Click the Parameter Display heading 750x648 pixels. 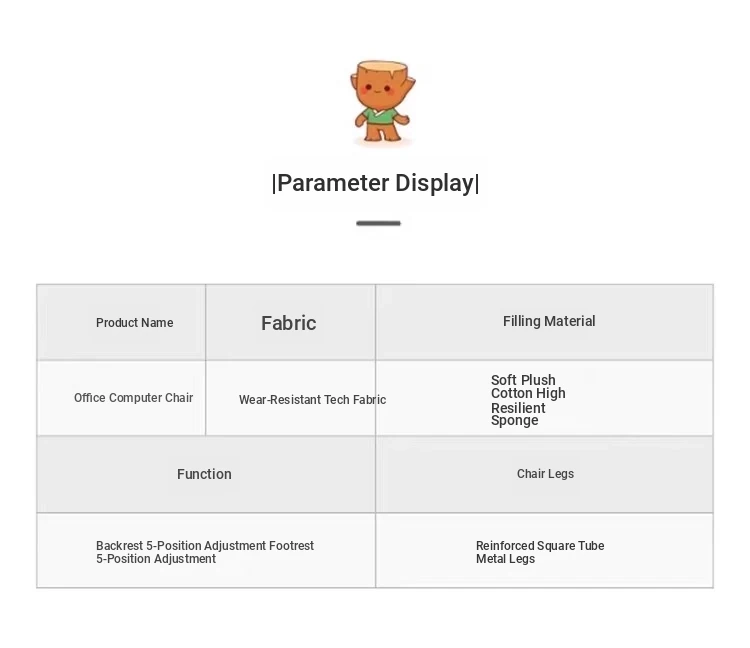point(376,183)
